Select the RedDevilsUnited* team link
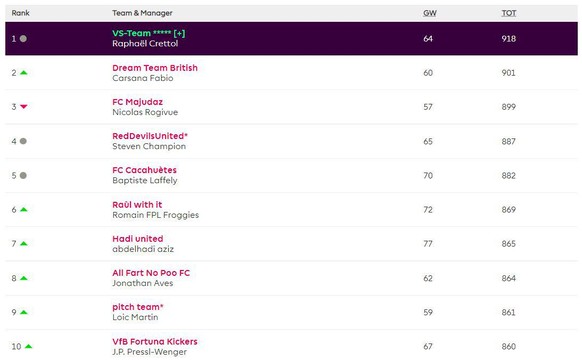This screenshot has height=360, width=582. tap(150, 136)
